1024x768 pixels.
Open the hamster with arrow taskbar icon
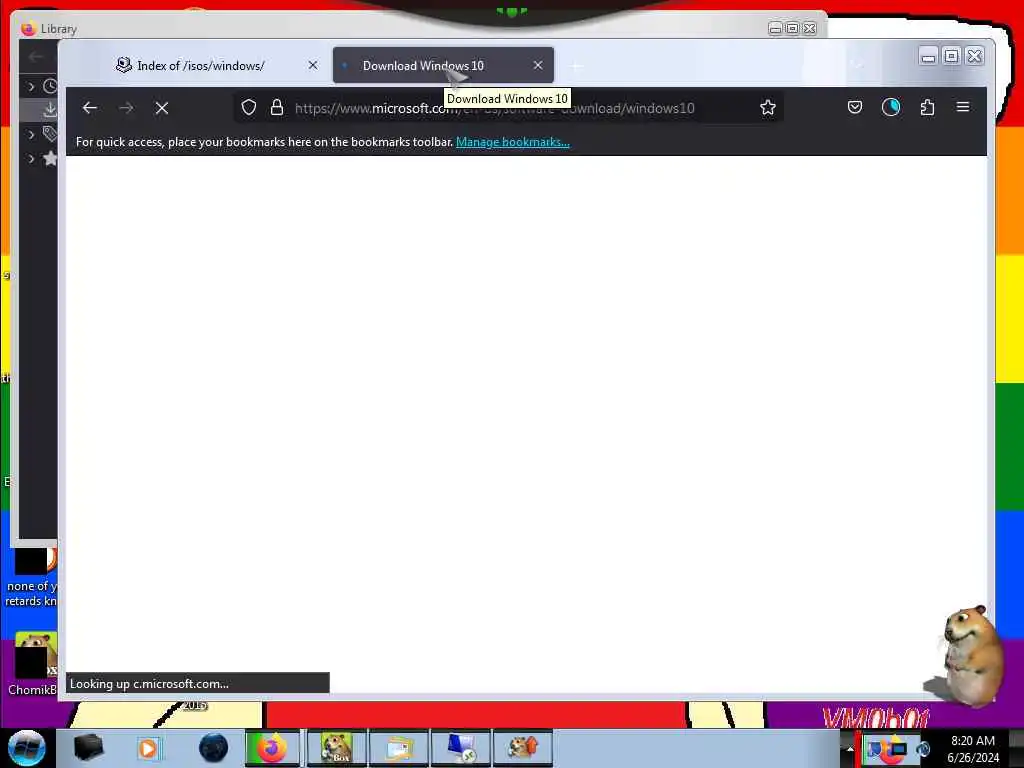(x=523, y=748)
